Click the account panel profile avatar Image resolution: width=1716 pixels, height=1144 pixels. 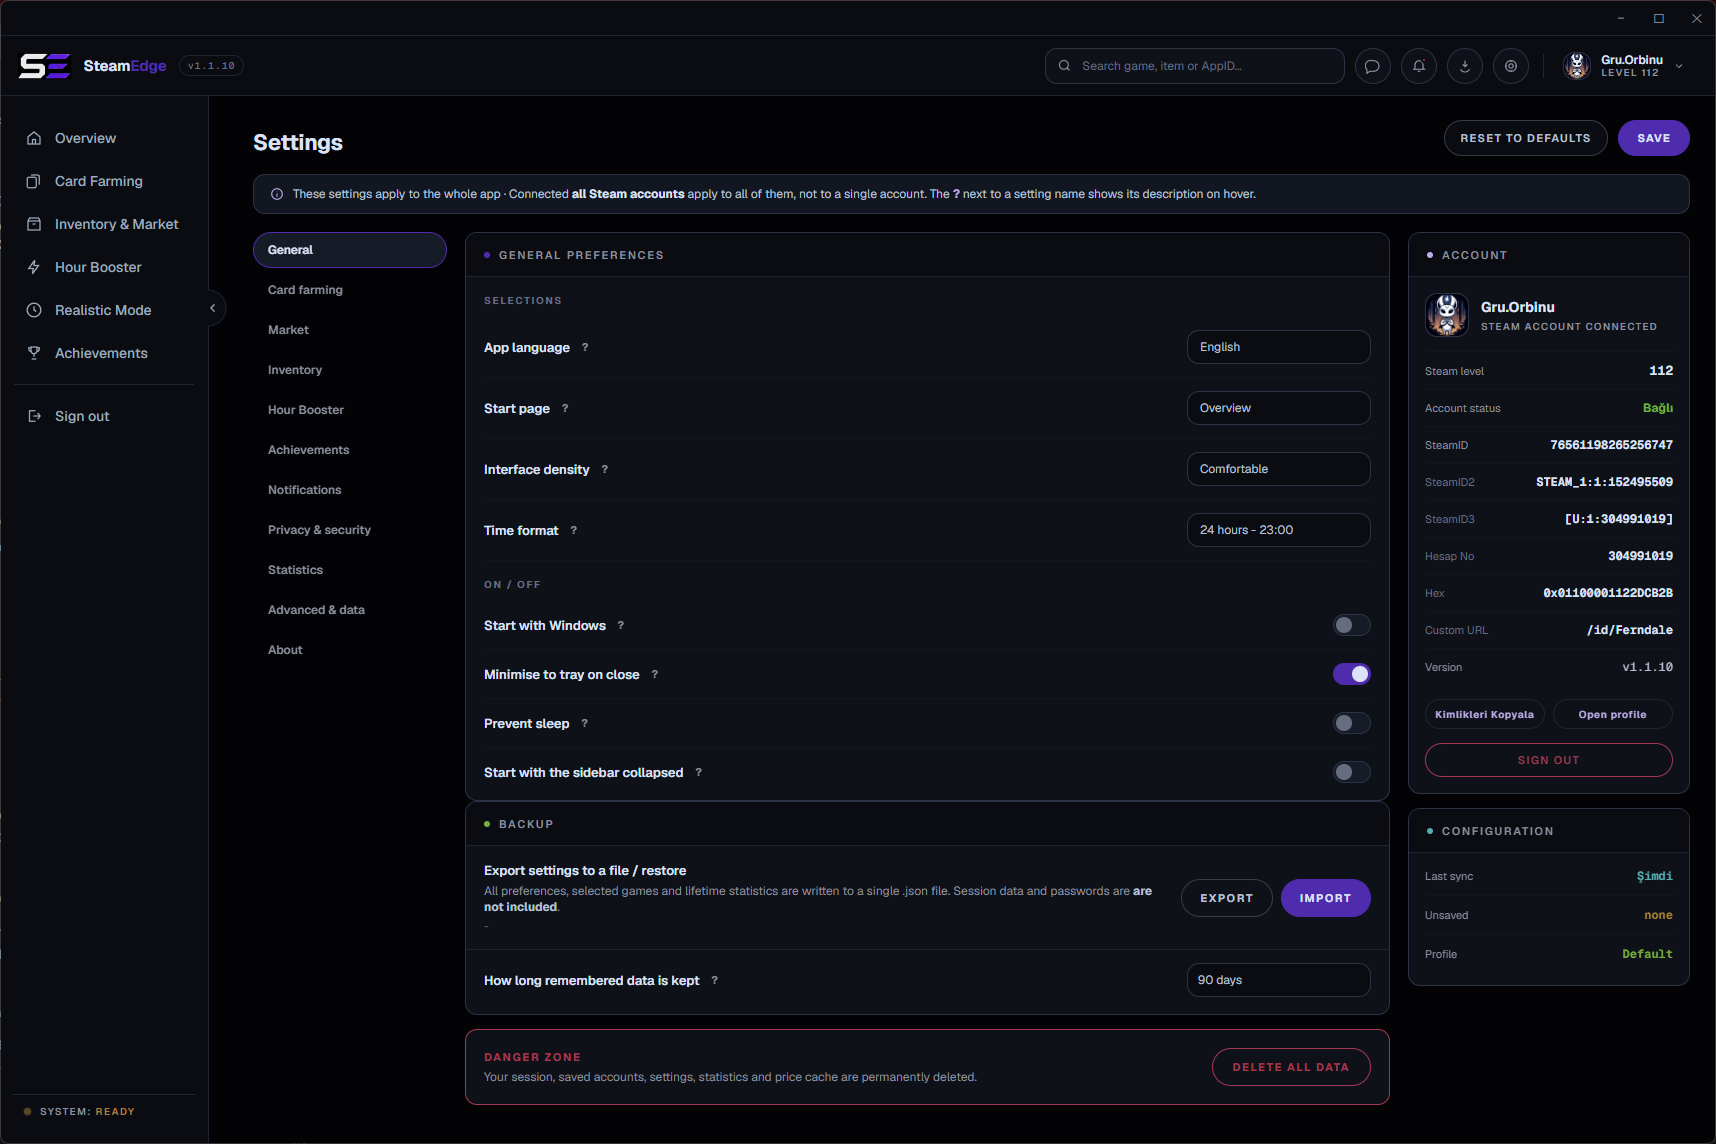point(1447,315)
